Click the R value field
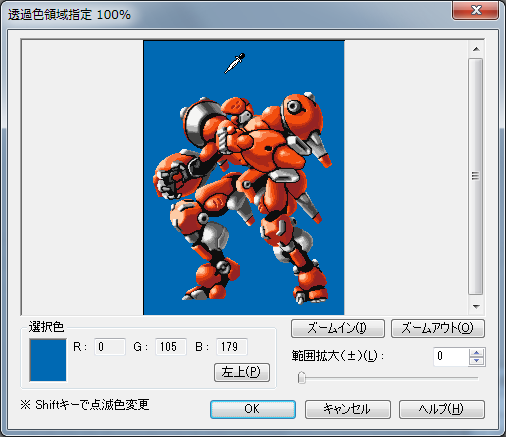 click(110, 347)
